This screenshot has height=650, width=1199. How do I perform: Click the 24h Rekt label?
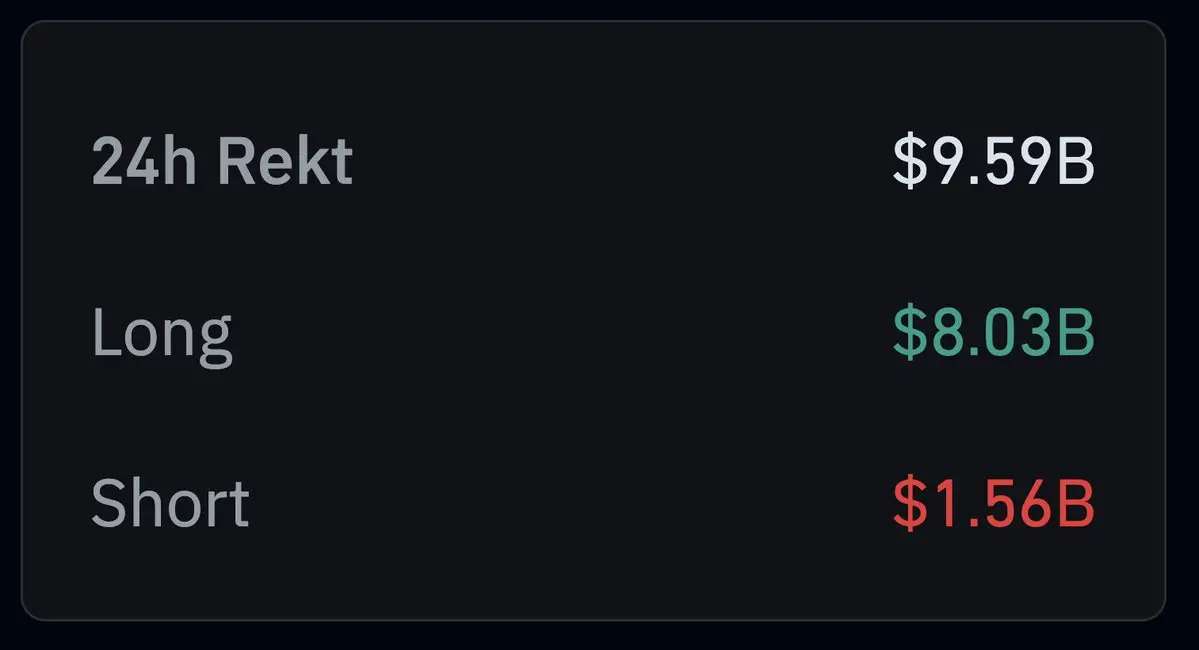click(x=222, y=162)
